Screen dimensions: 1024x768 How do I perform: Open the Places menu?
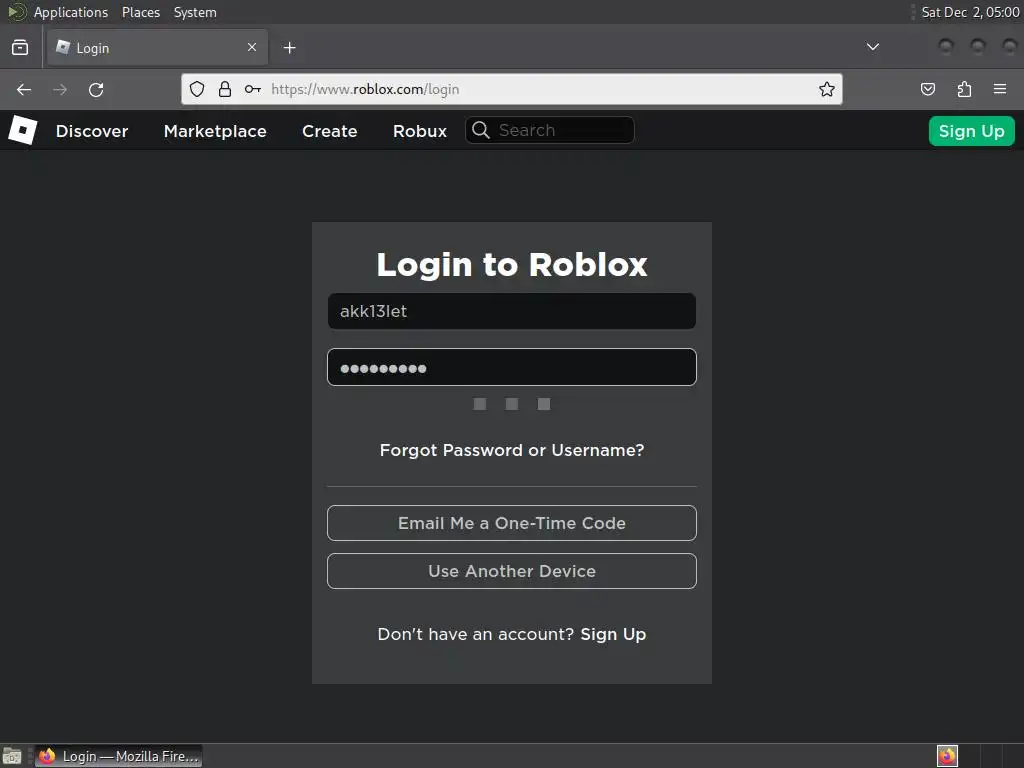(141, 12)
